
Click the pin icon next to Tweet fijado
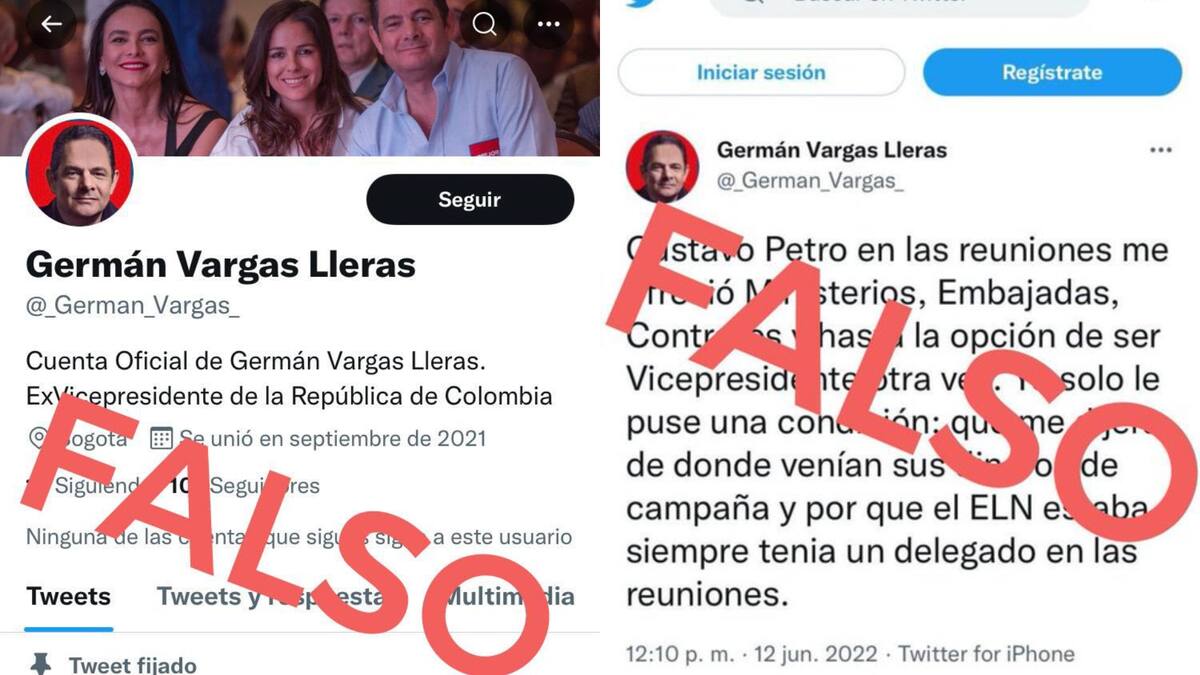(x=41, y=663)
